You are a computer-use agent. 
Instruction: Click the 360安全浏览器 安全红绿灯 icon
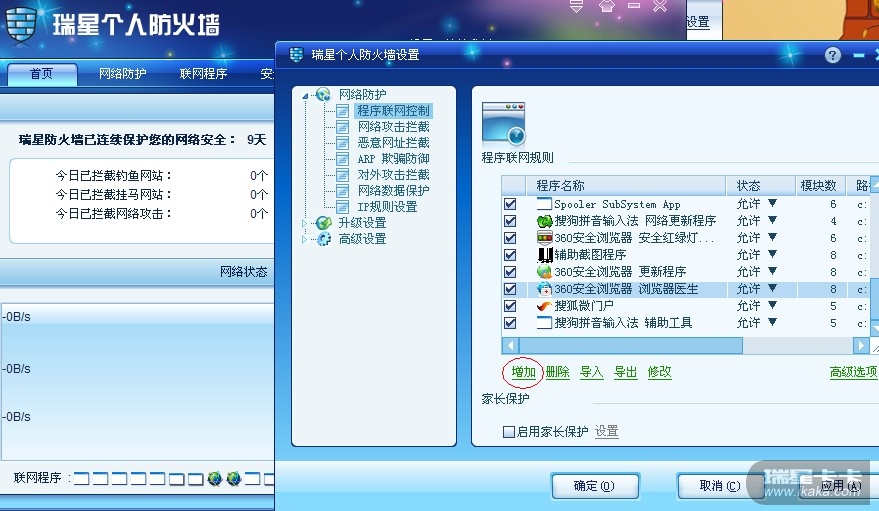(x=544, y=238)
